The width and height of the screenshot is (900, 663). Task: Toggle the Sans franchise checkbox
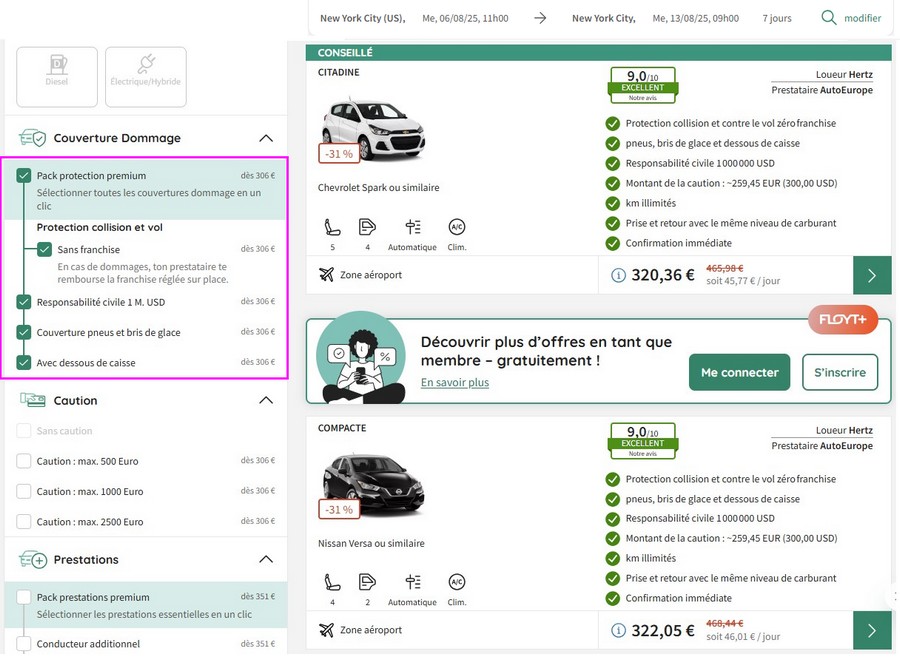coord(45,249)
